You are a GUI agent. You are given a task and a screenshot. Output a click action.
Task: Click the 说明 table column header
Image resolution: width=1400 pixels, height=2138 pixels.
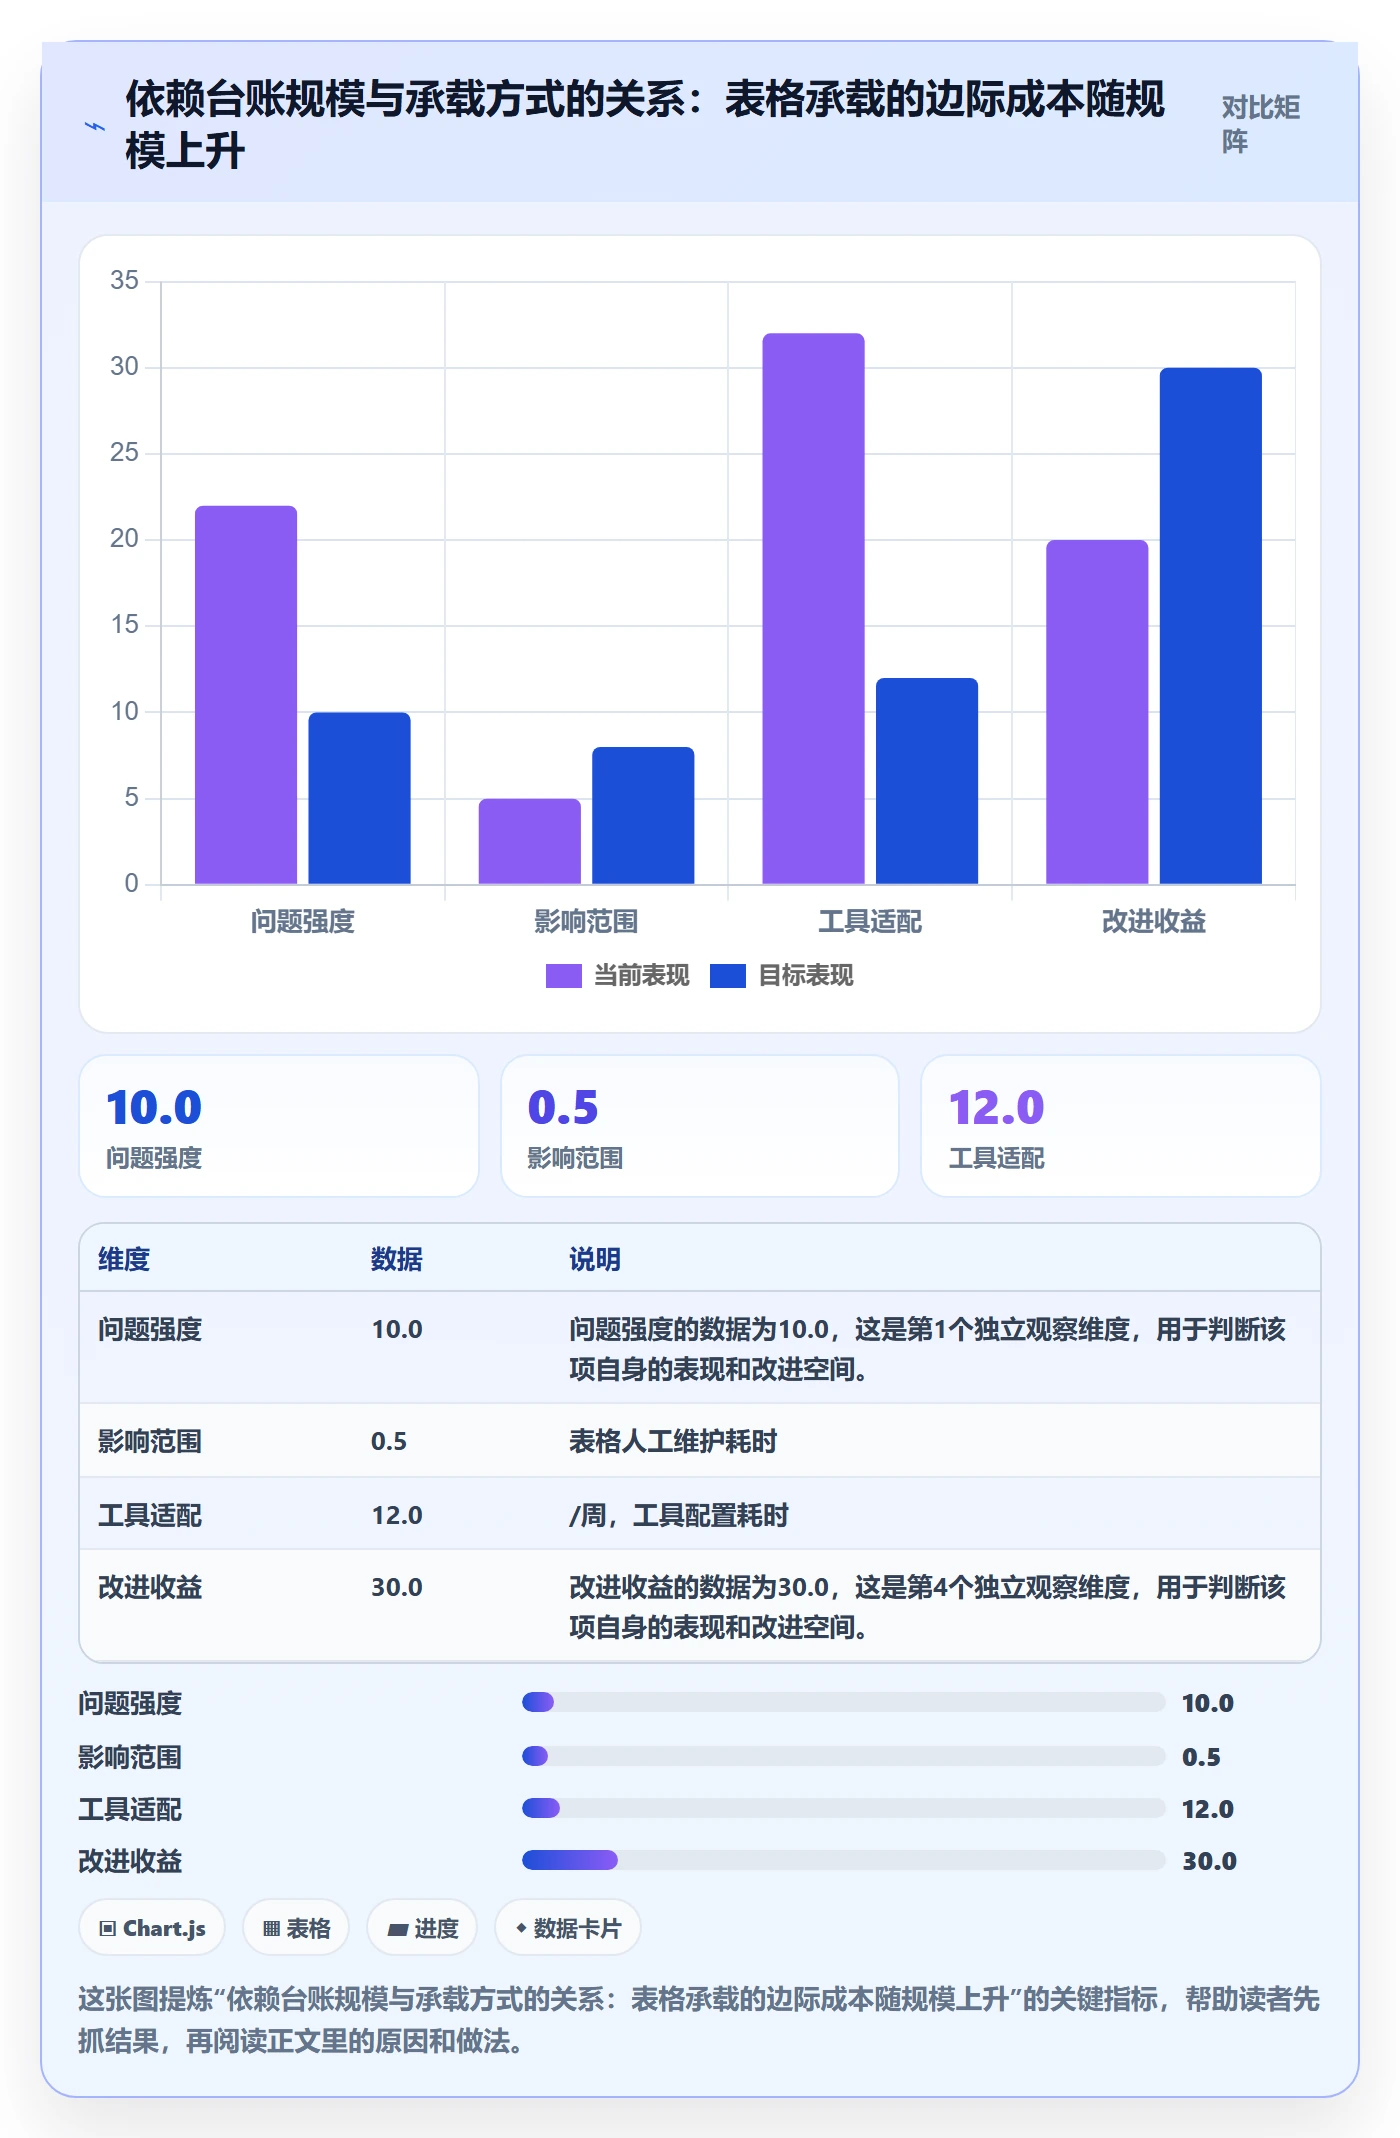click(595, 1259)
